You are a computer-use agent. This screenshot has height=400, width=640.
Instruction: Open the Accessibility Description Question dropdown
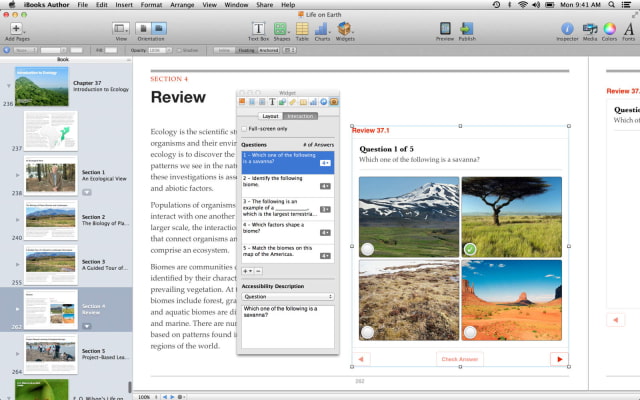coord(288,297)
